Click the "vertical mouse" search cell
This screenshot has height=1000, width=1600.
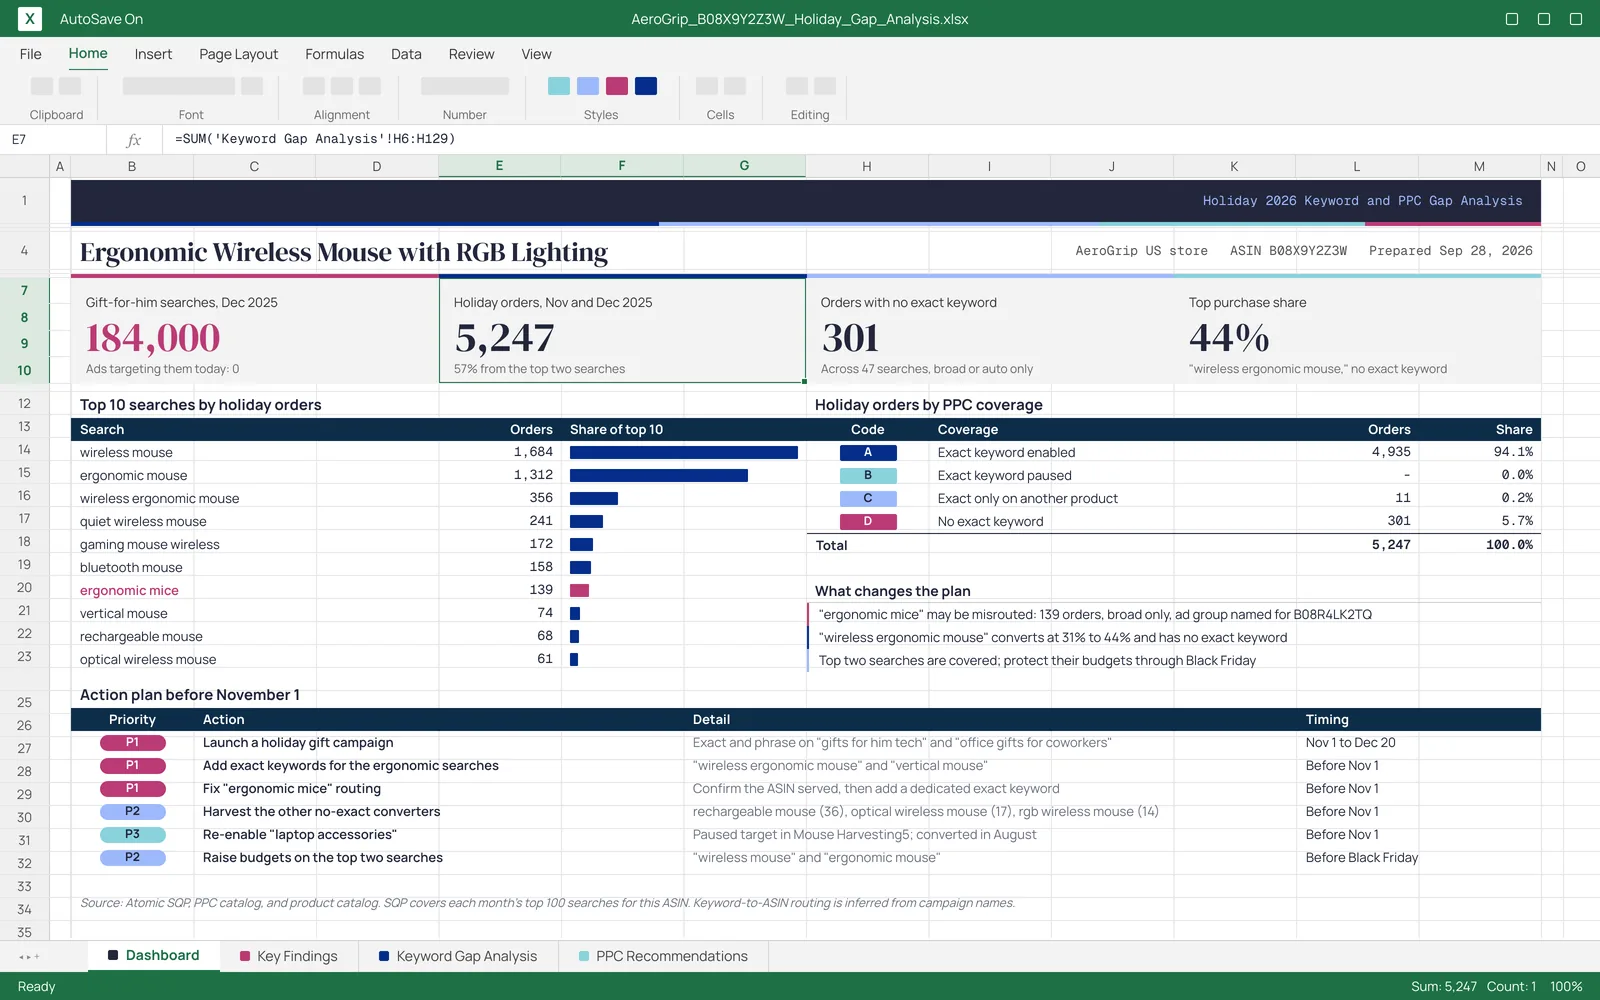(x=124, y=614)
